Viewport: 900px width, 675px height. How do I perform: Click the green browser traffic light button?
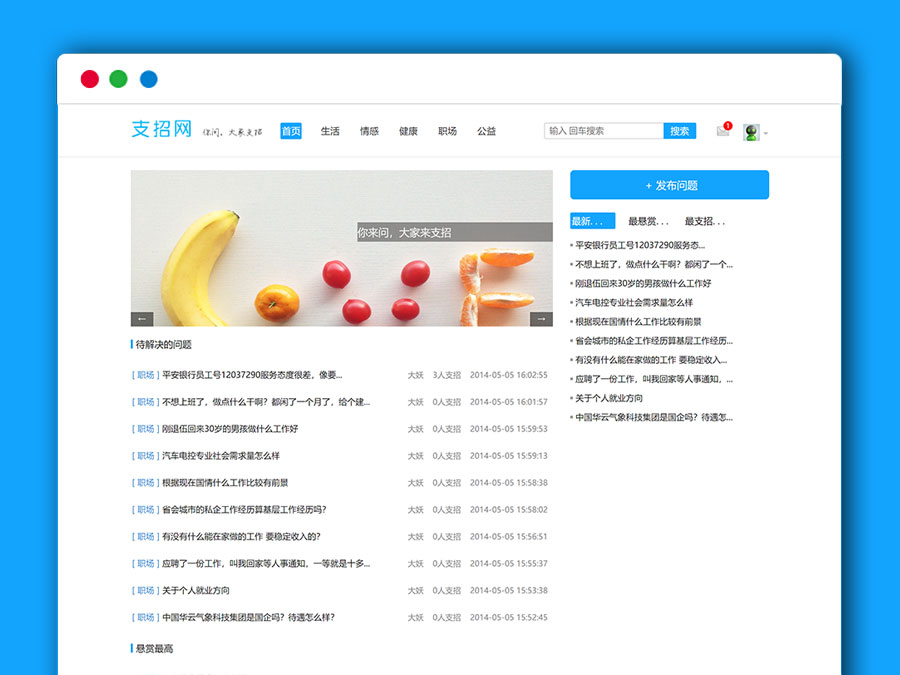point(118,78)
